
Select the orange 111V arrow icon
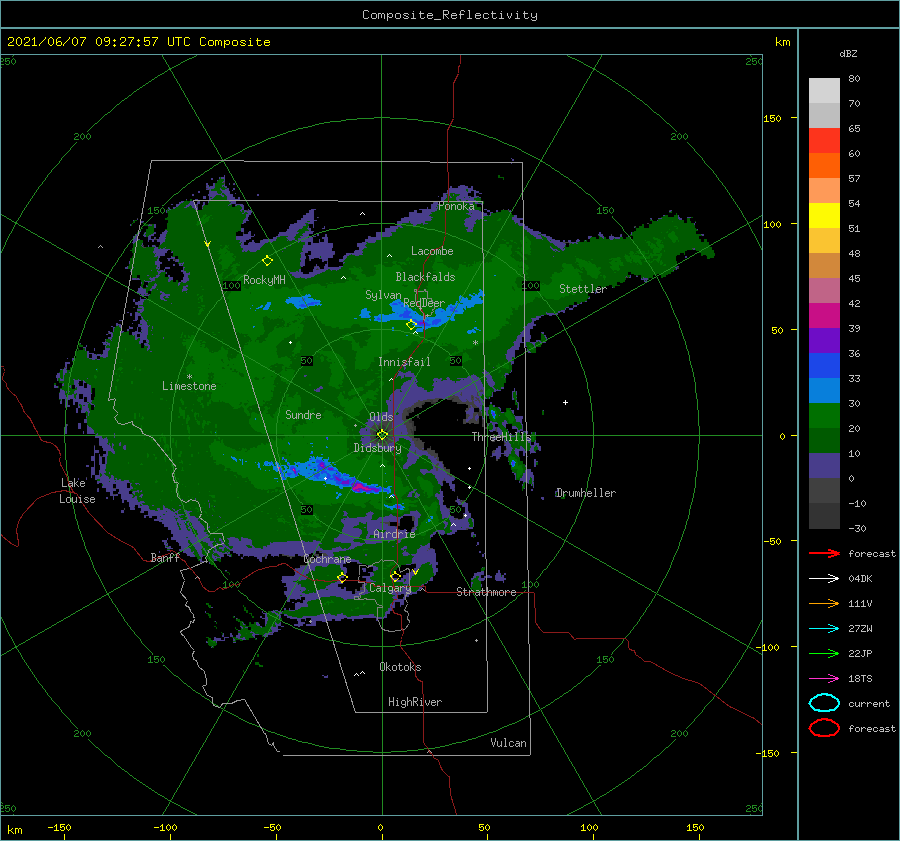(824, 603)
